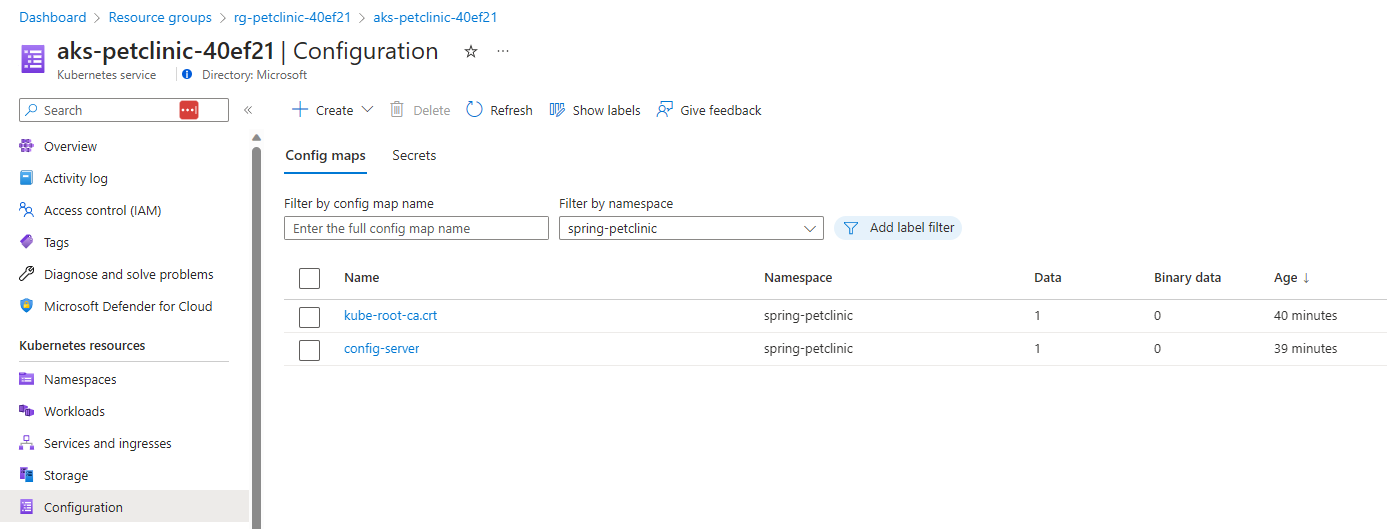This screenshot has width=1387, height=529.
Task: Click the red extension badge in search box
Action: pyautogui.click(x=189, y=110)
